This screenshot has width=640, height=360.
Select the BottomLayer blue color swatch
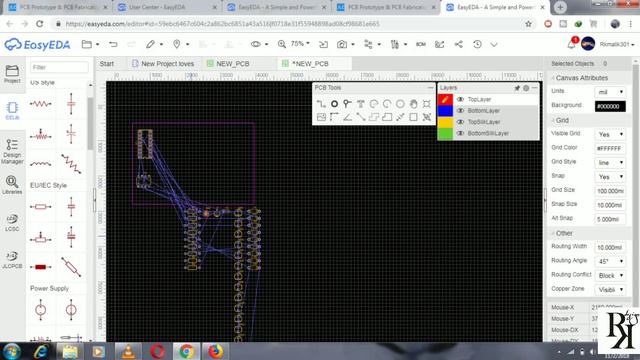coord(445,111)
